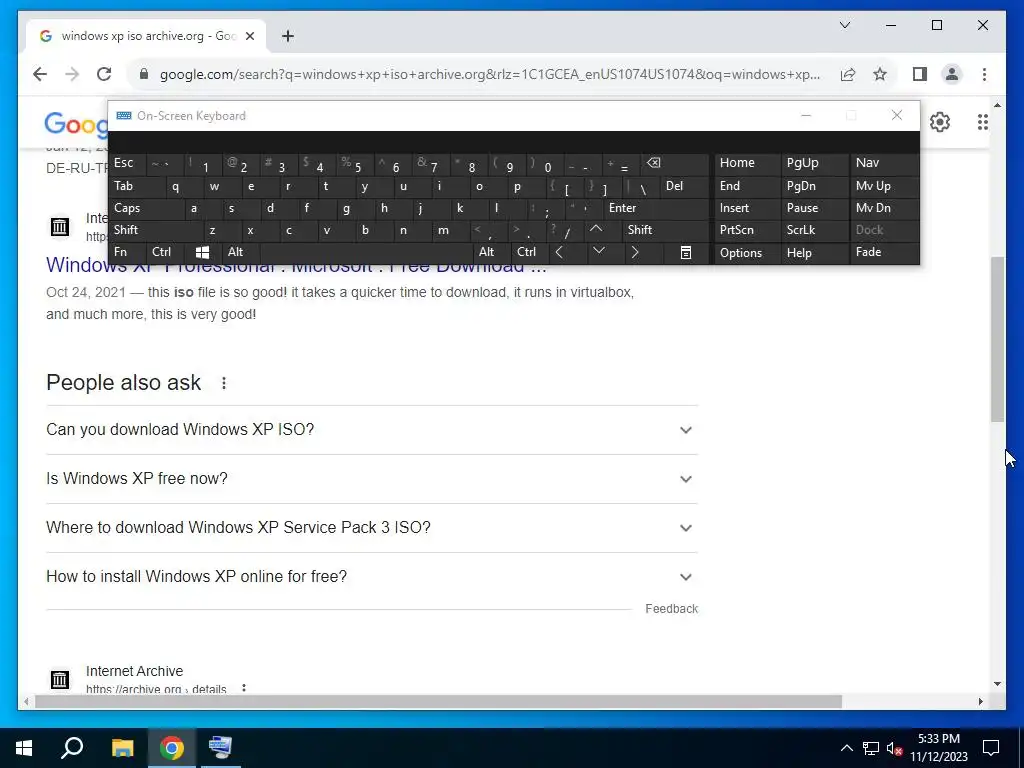Click the Esc key on keyboard

click(x=128, y=163)
